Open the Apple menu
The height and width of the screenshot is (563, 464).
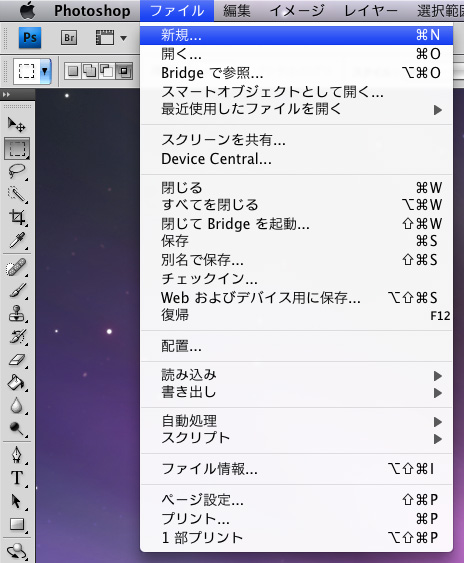28,10
